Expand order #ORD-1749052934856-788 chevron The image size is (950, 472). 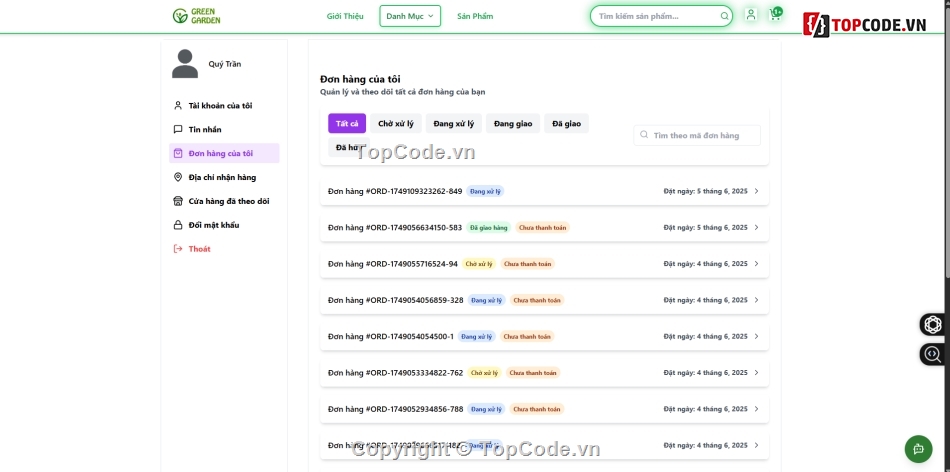pos(756,409)
